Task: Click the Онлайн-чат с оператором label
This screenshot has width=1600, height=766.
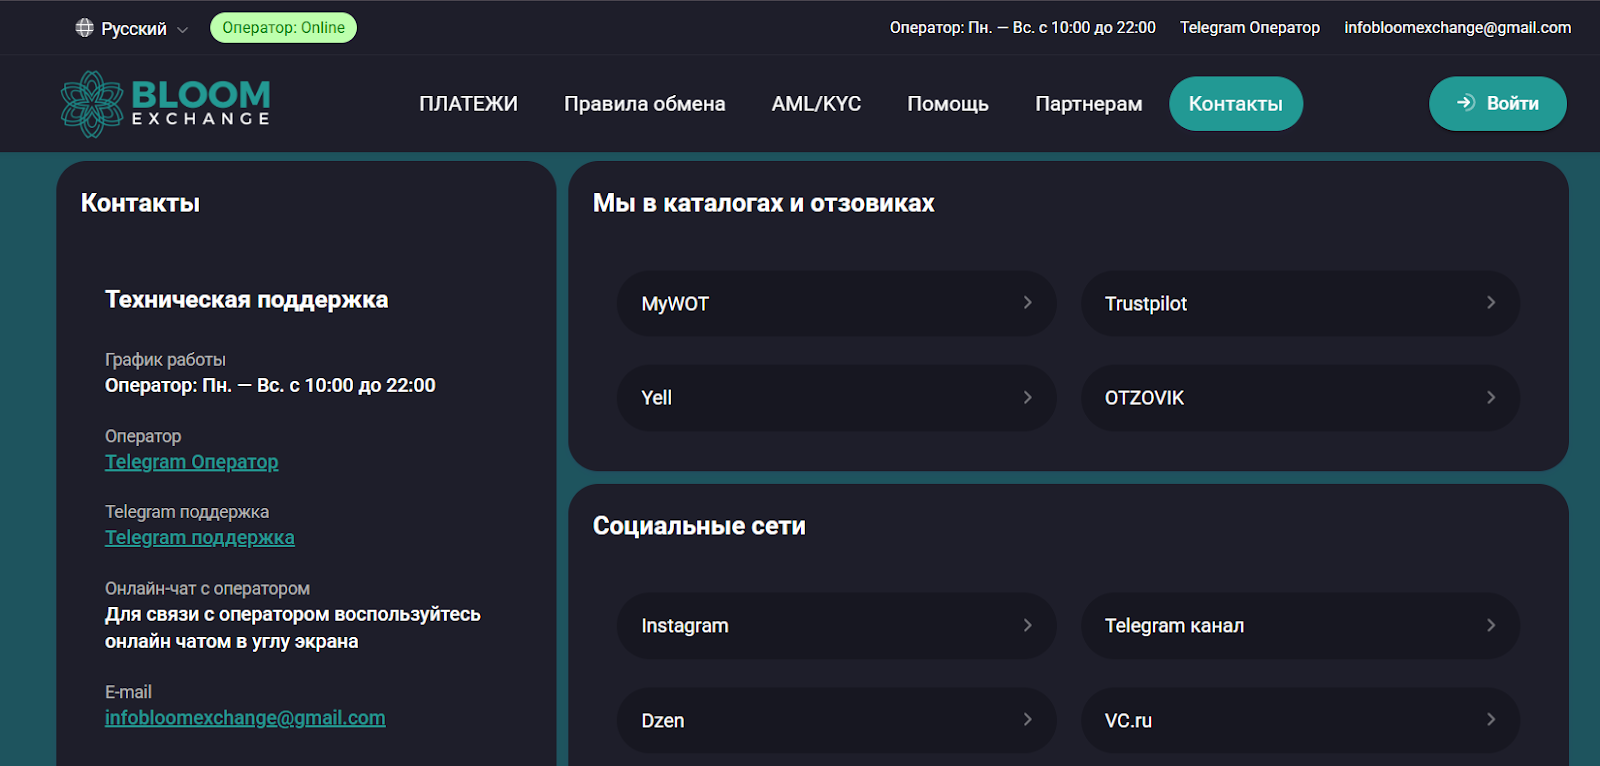Action: point(207,589)
